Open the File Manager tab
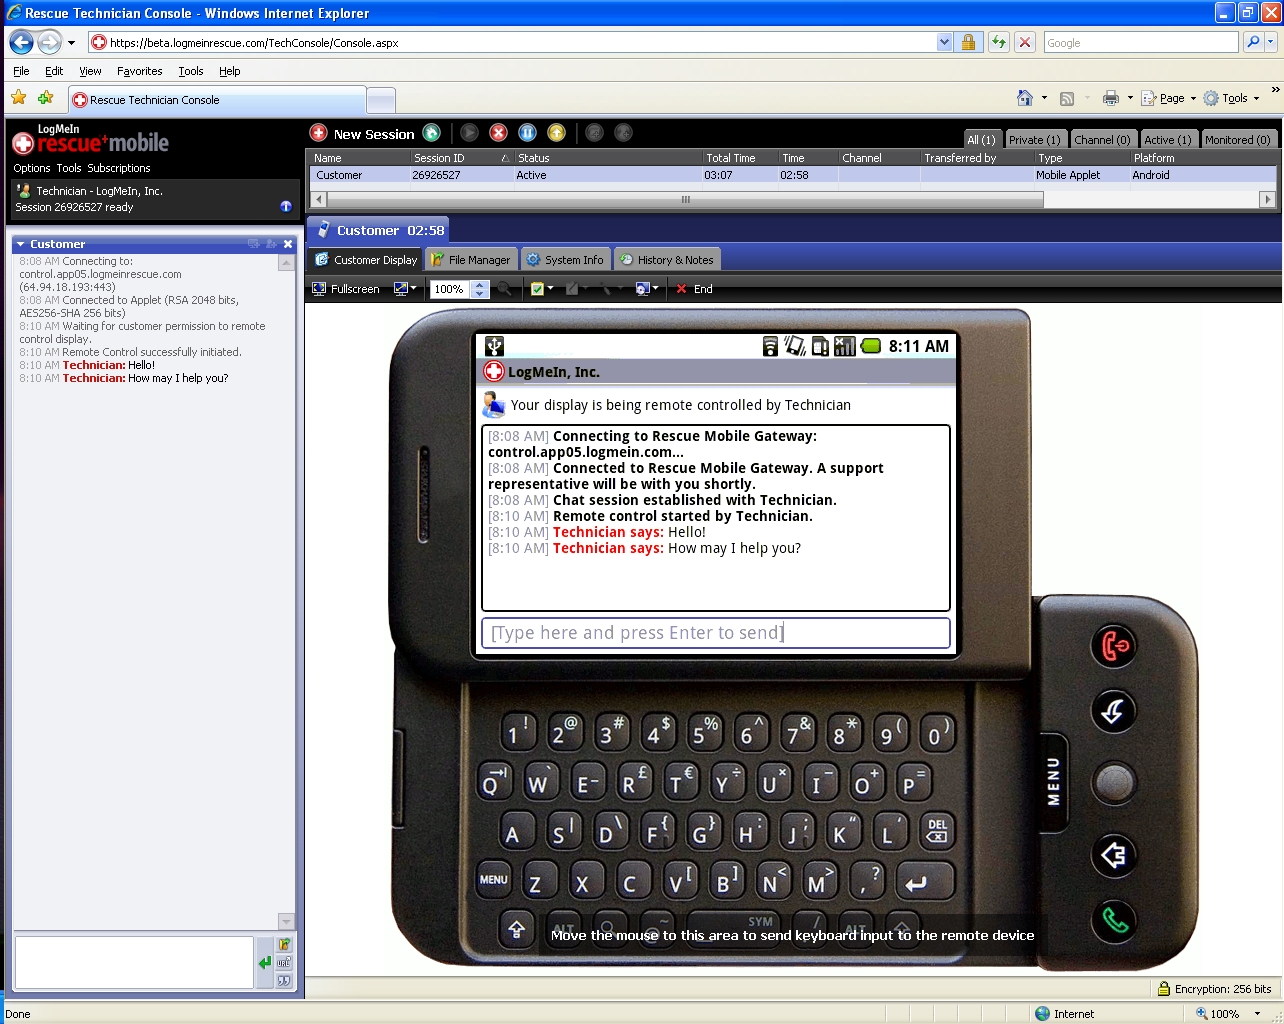 pyautogui.click(x=470, y=260)
